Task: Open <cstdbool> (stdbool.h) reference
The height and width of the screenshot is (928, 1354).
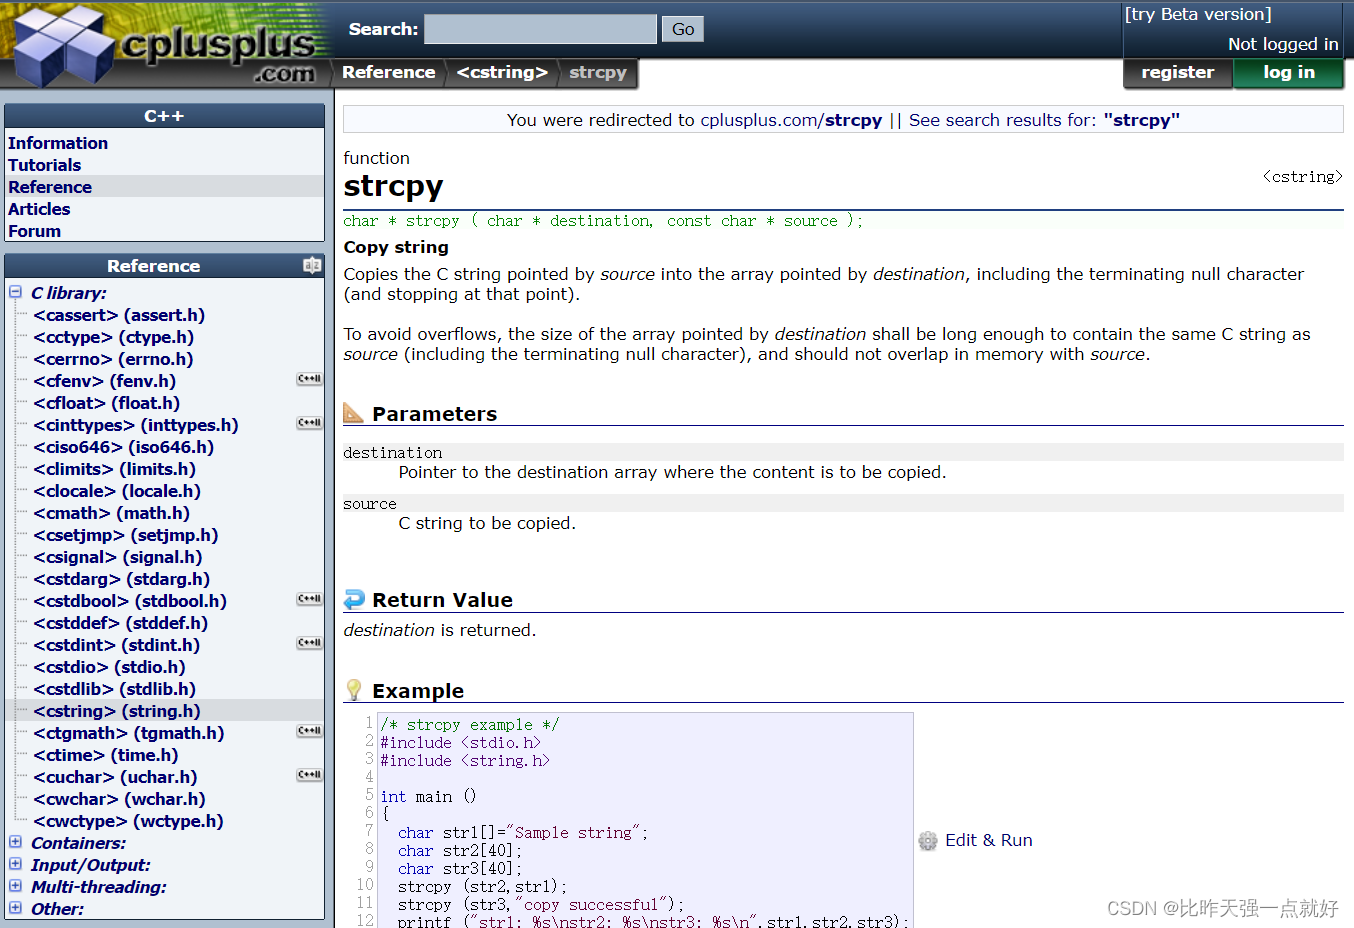Action: [130, 601]
